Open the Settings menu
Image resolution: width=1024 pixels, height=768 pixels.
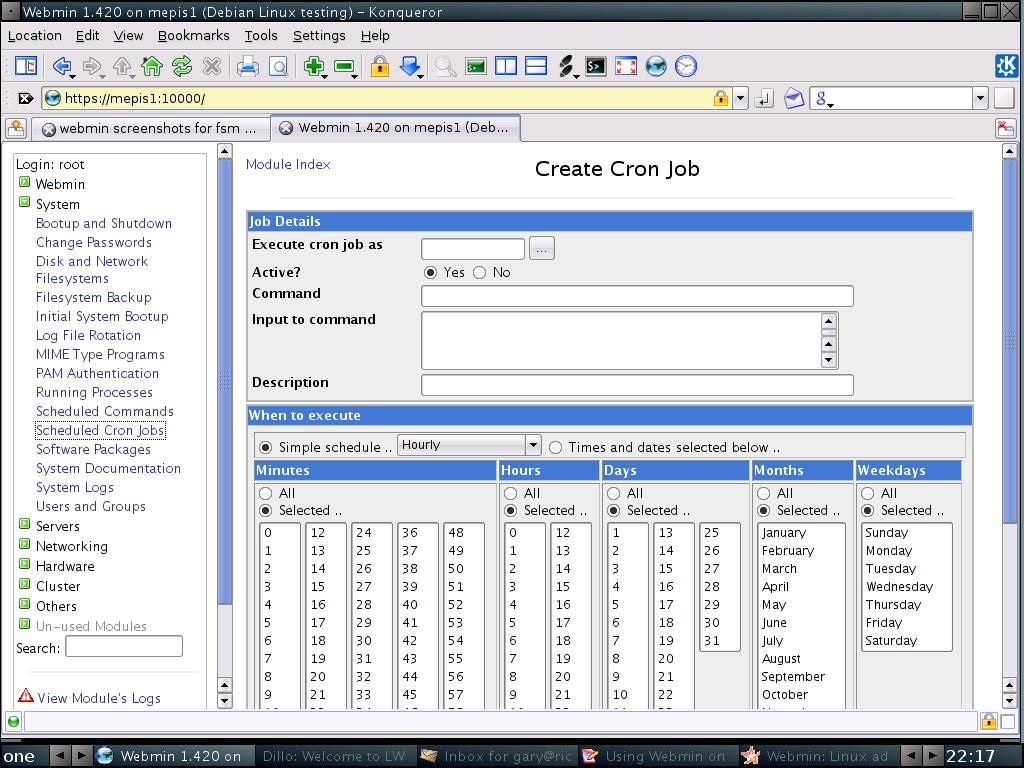pos(319,36)
